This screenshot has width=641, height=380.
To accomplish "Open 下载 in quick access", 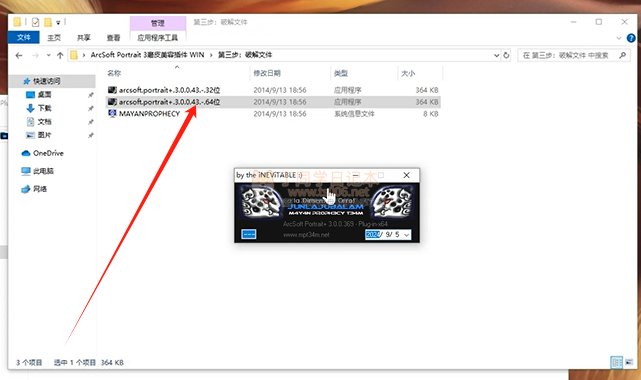I will (x=44, y=108).
